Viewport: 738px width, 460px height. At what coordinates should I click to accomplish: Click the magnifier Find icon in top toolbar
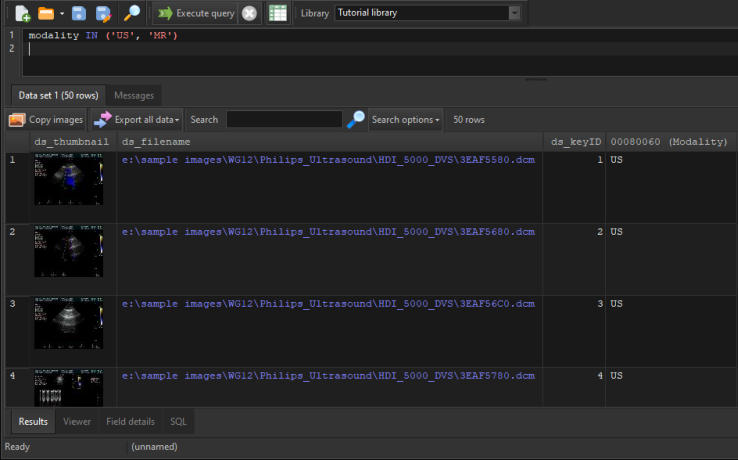pos(131,13)
